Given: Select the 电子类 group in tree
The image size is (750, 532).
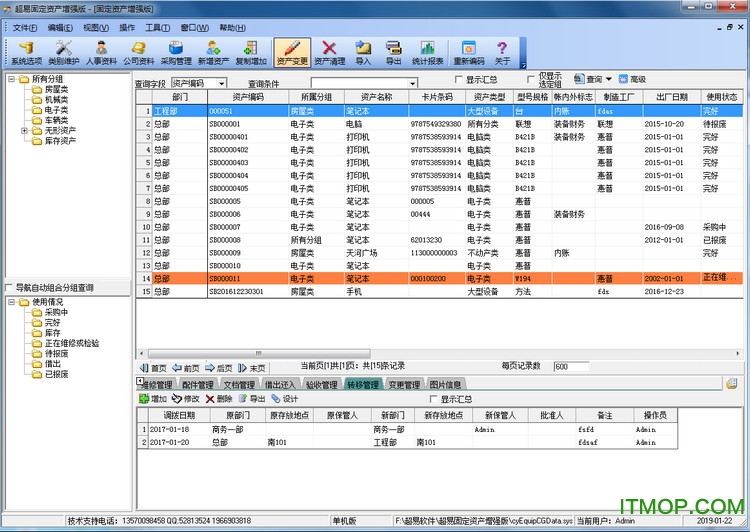Looking at the screenshot, I should click(56, 110).
